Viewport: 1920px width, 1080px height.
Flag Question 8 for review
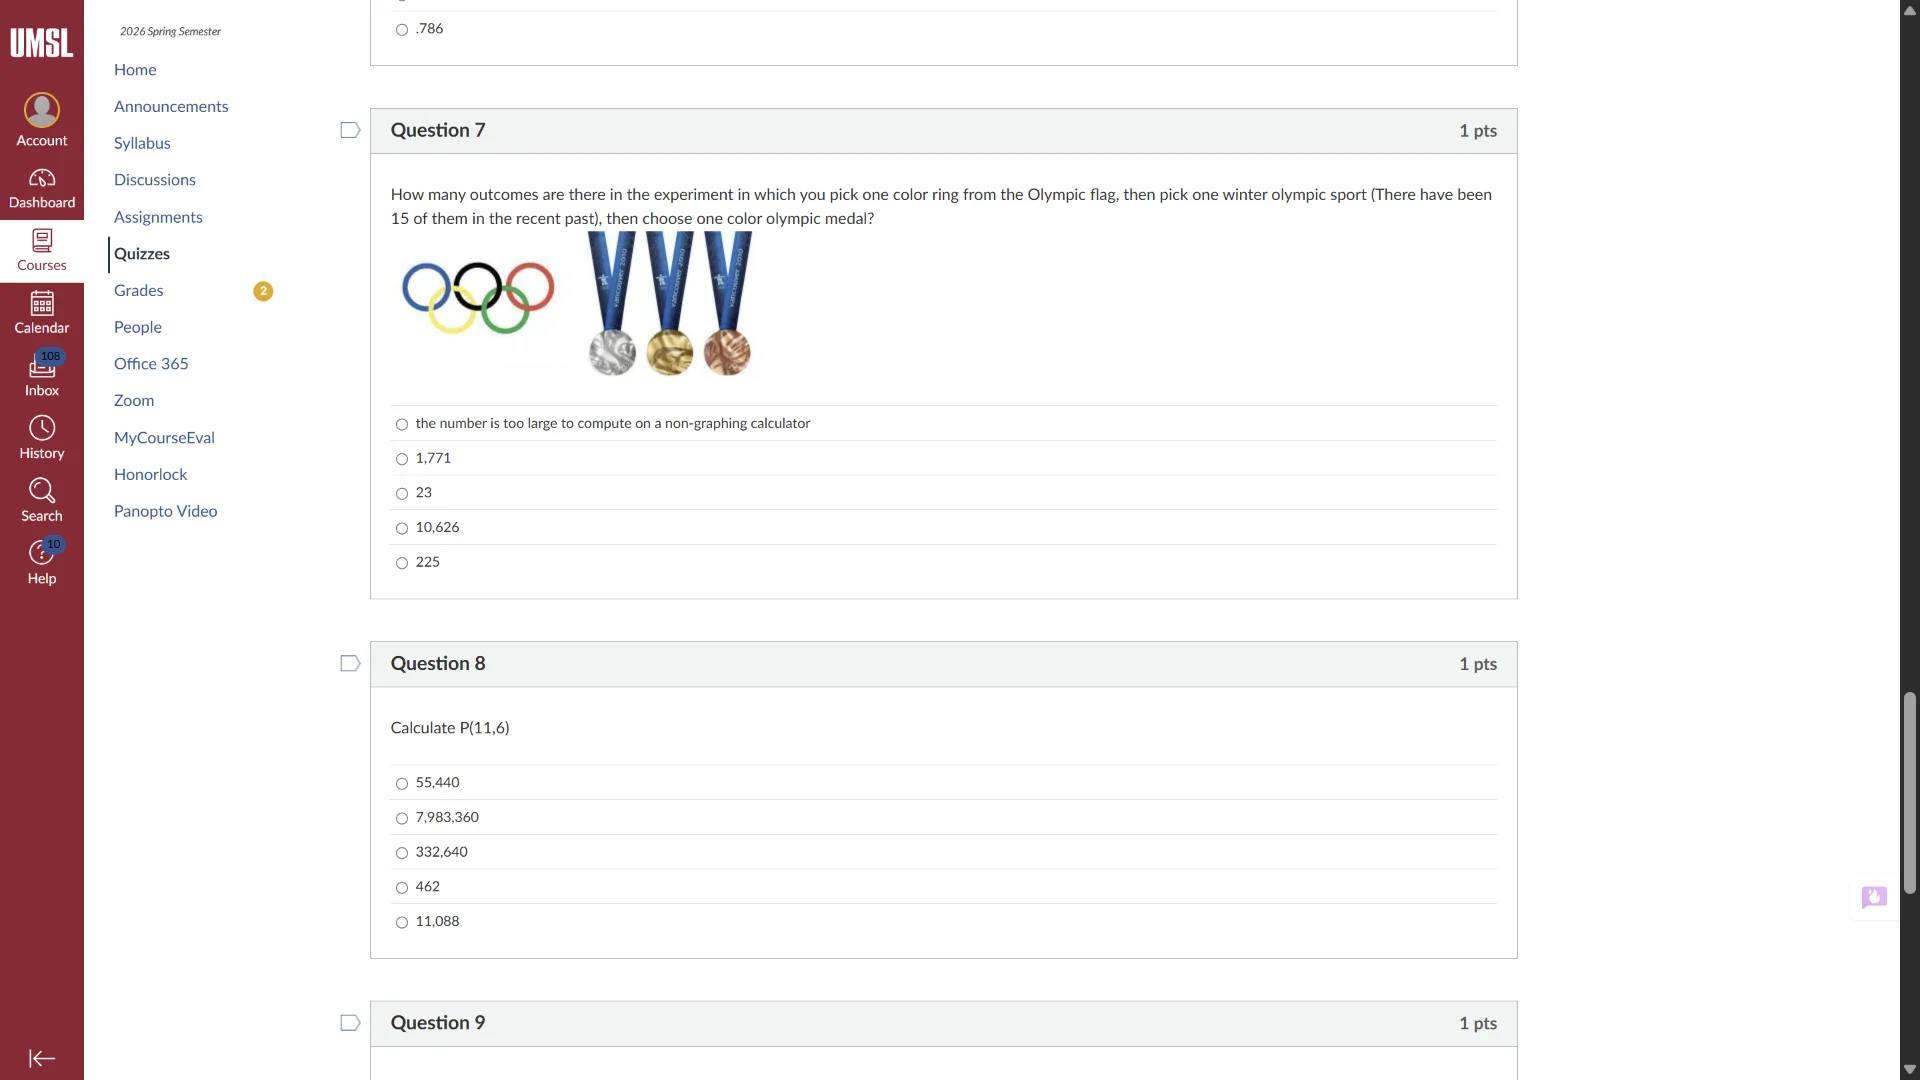coord(350,664)
